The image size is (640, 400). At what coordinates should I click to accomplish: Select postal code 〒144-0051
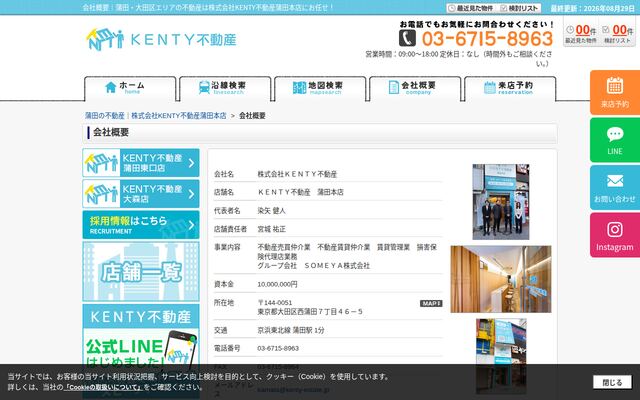coord(275,302)
